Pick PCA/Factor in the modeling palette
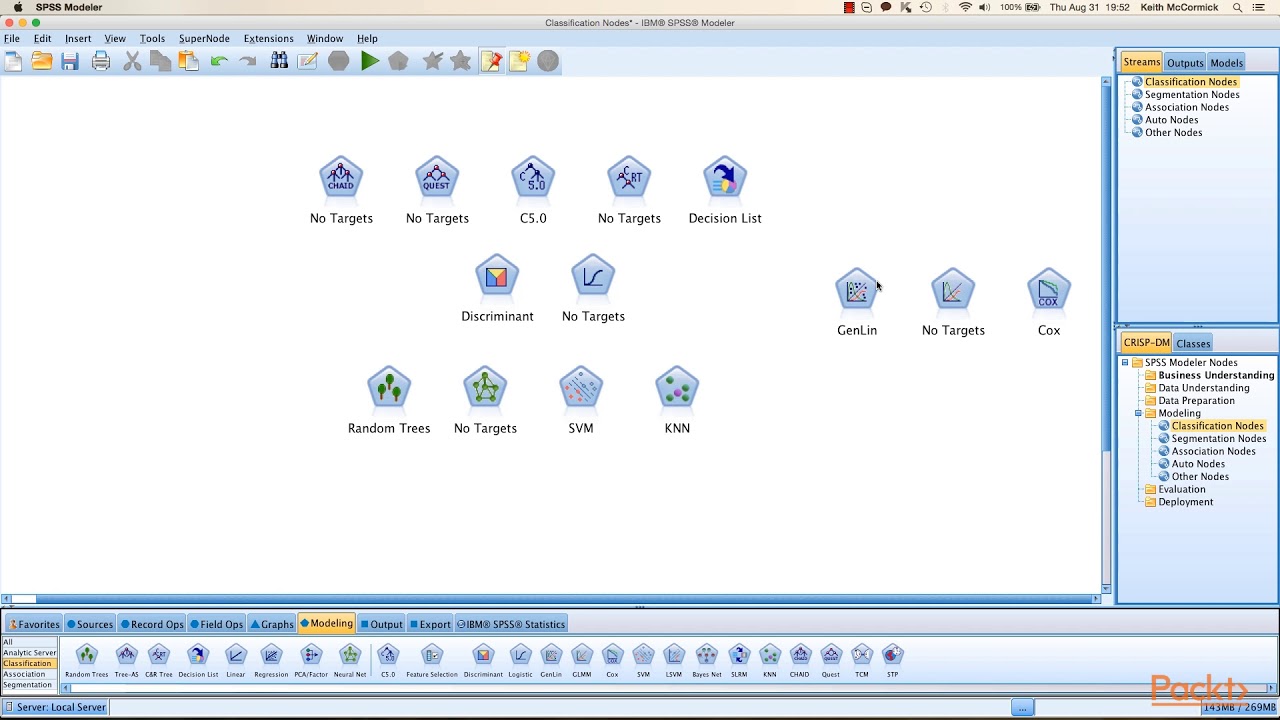 coord(311,661)
